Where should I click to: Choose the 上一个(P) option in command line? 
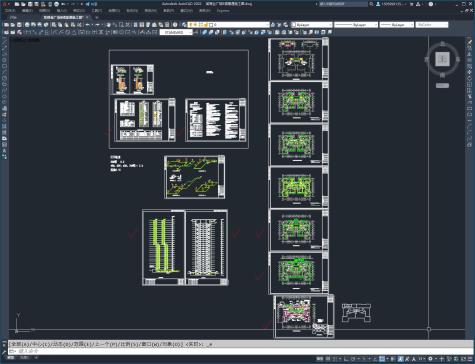(105, 344)
